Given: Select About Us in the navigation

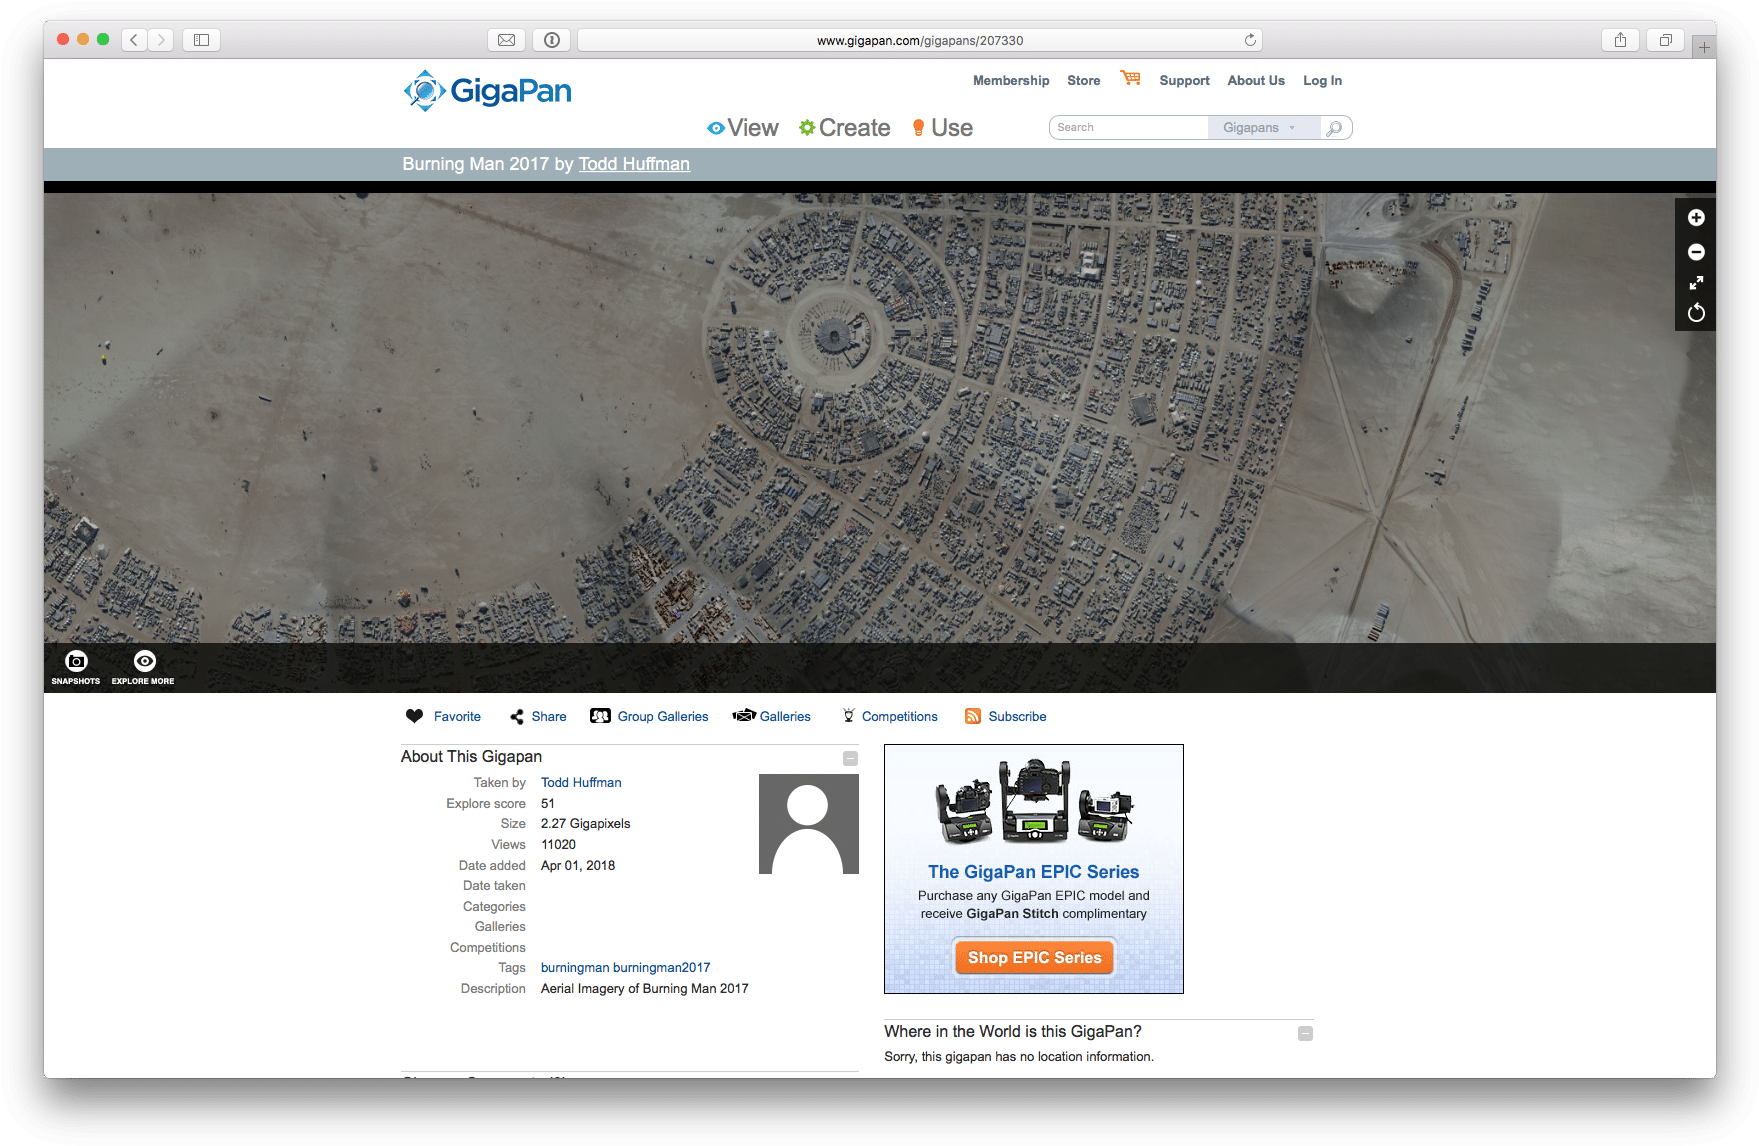Looking at the screenshot, I should [1255, 80].
